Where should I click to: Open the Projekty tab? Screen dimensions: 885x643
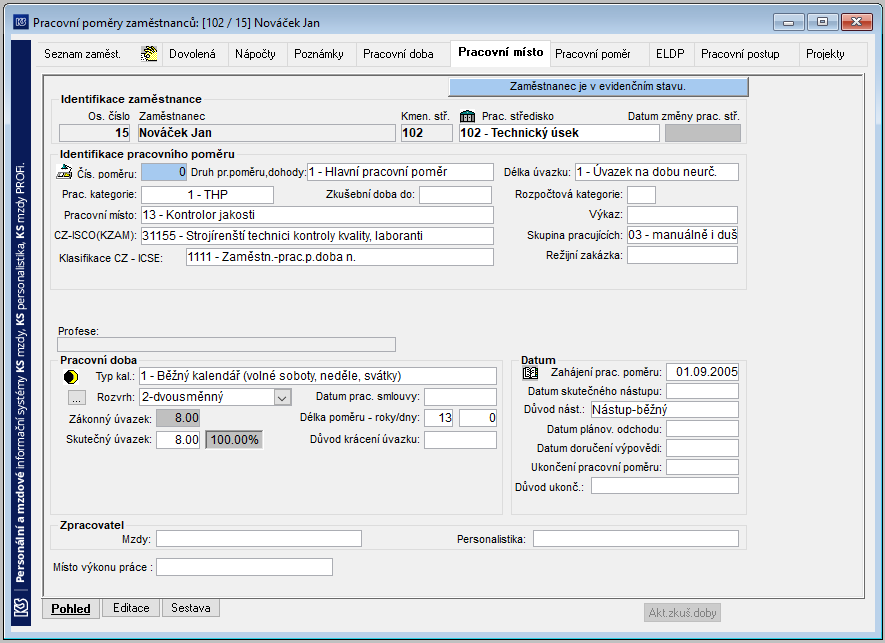pyautogui.click(x=825, y=54)
